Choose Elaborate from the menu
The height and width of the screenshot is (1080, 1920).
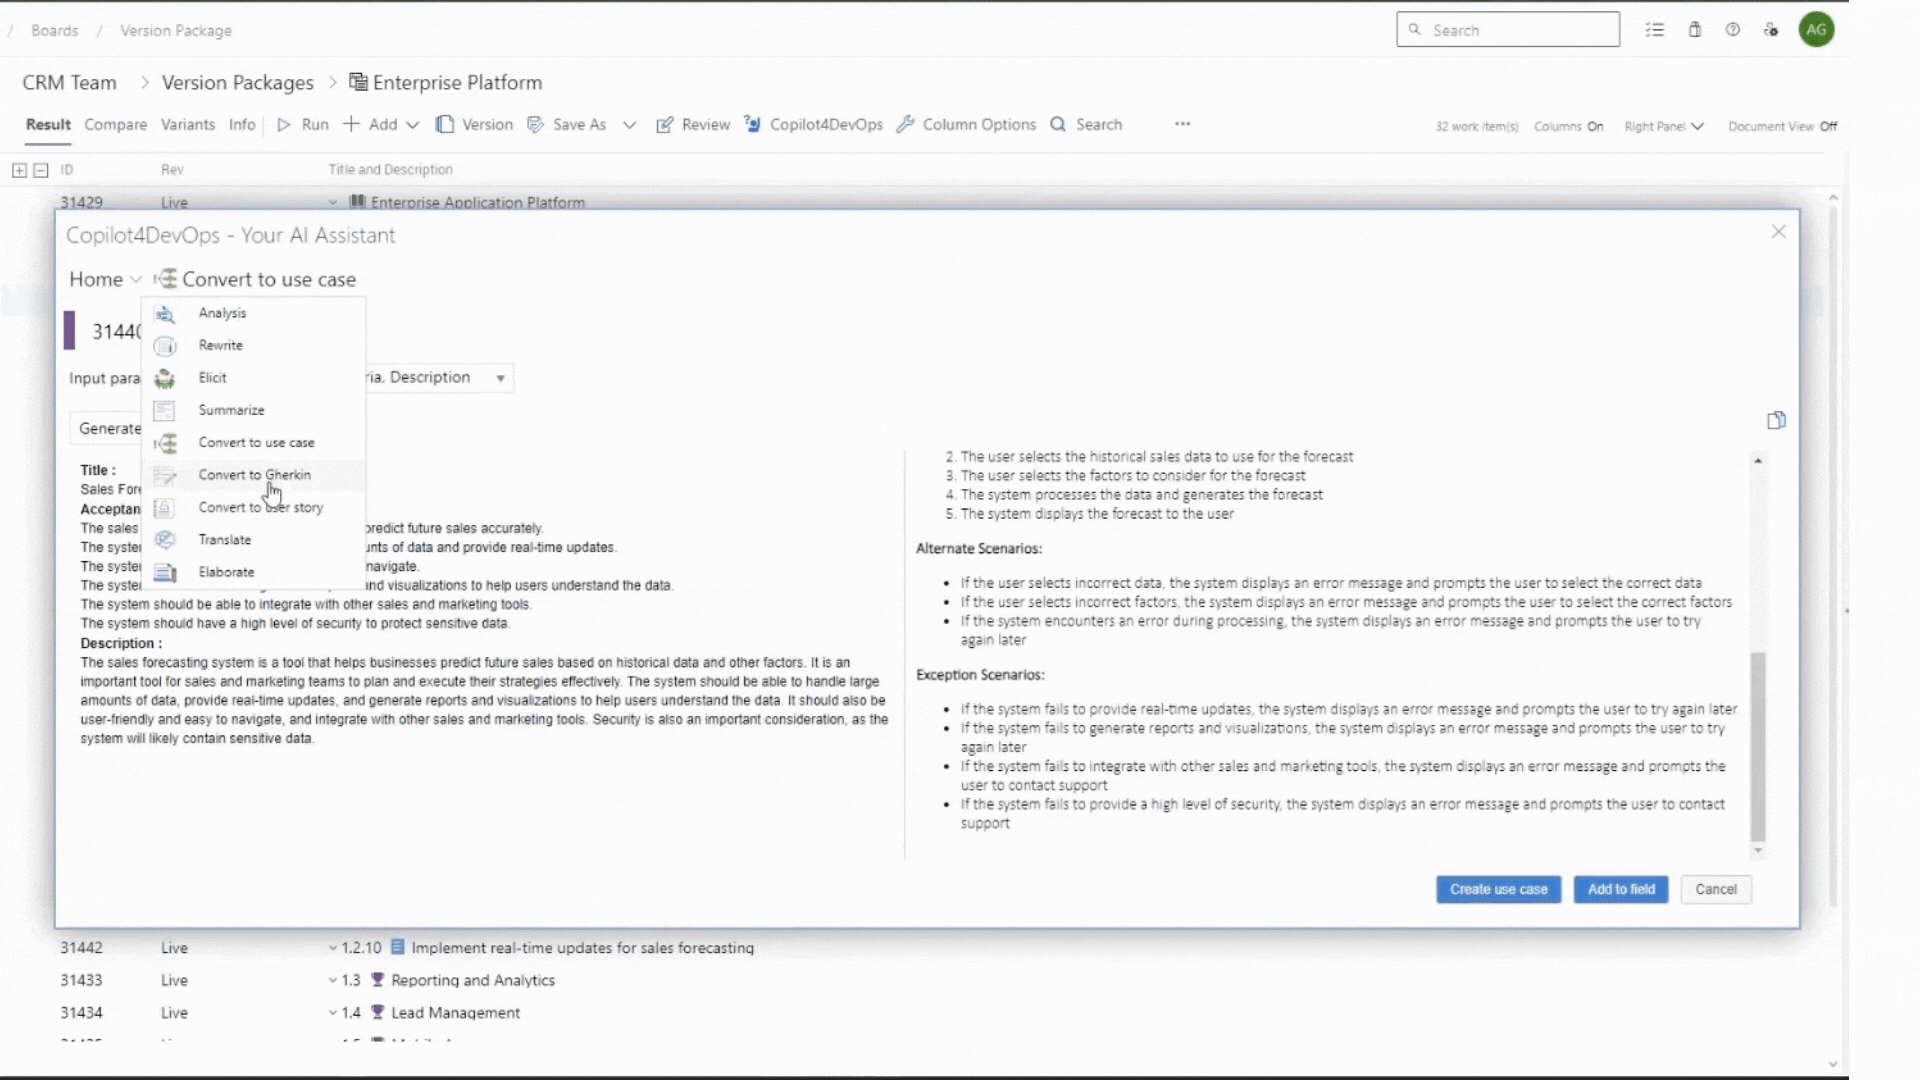226,572
